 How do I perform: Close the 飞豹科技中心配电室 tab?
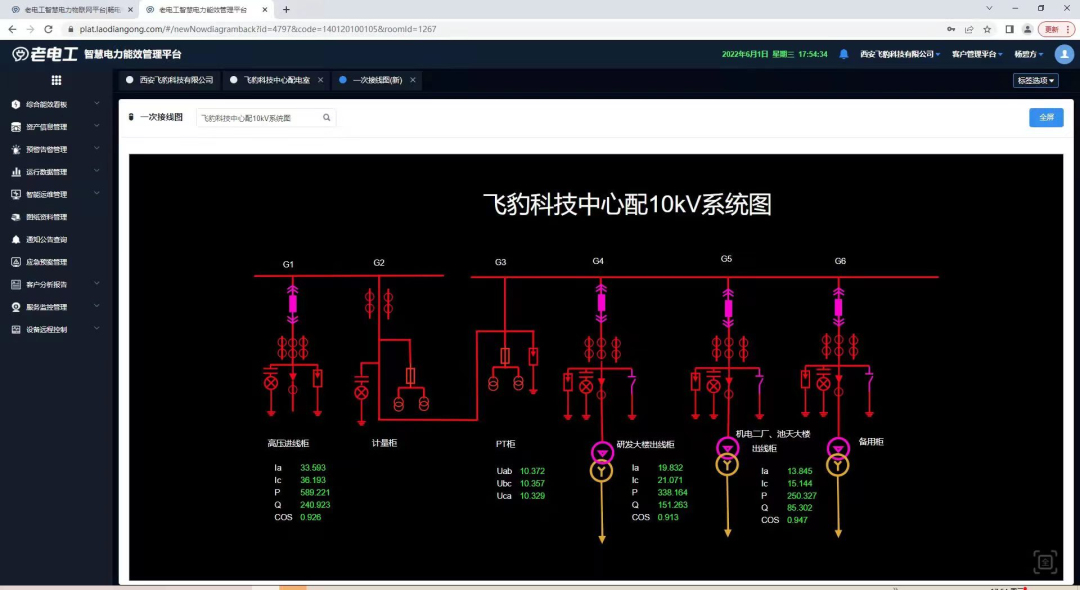coord(320,81)
